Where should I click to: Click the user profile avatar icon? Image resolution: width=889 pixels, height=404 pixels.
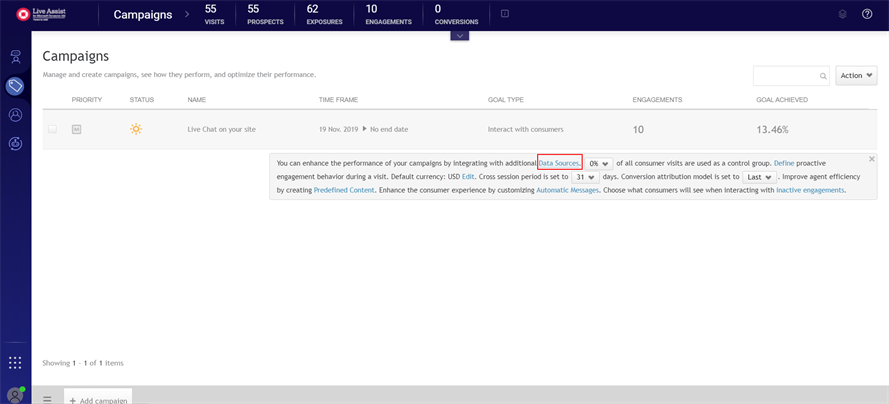15,394
